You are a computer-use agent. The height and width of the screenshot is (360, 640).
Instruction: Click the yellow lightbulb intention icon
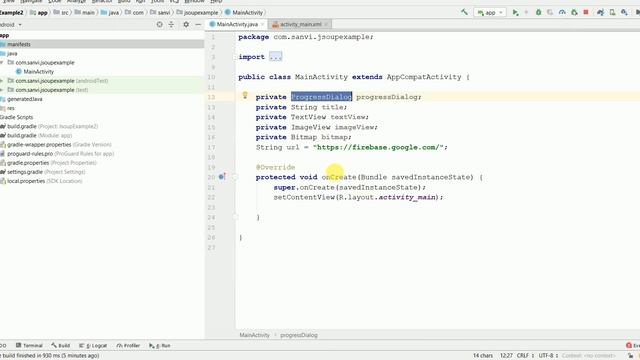[x=245, y=96]
